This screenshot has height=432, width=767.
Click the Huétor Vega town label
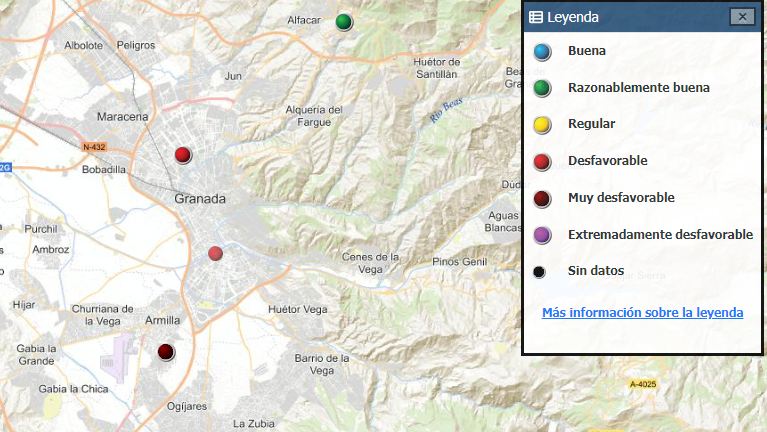[298, 310]
